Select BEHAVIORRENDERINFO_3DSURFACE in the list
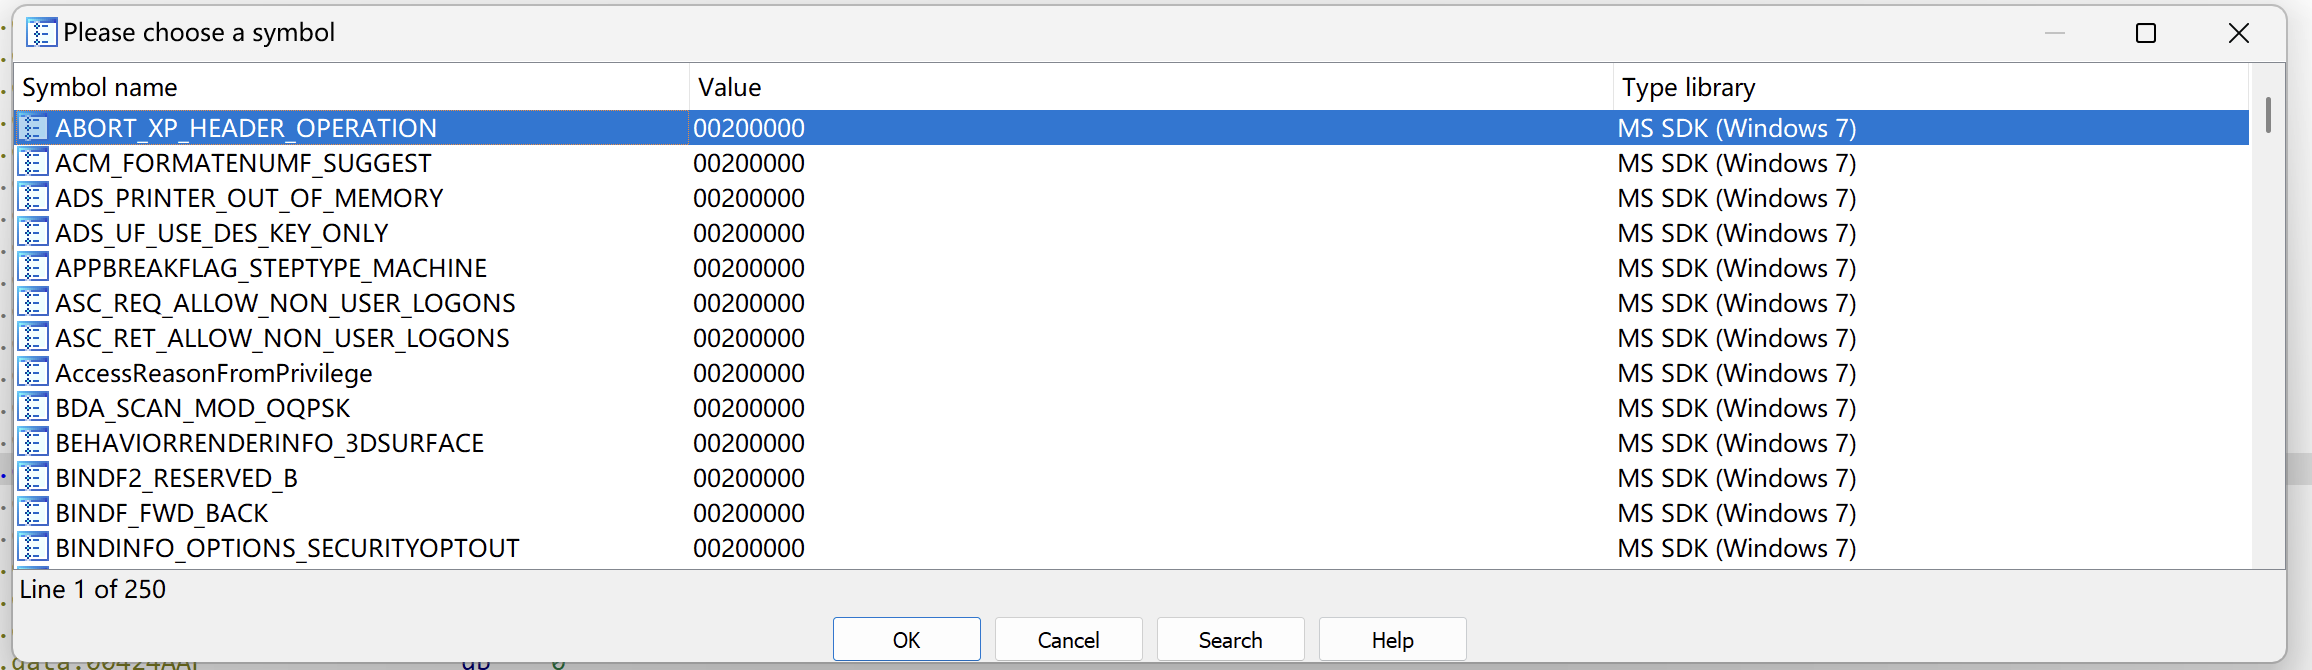The width and height of the screenshot is (2312, 670). point(269,443)
